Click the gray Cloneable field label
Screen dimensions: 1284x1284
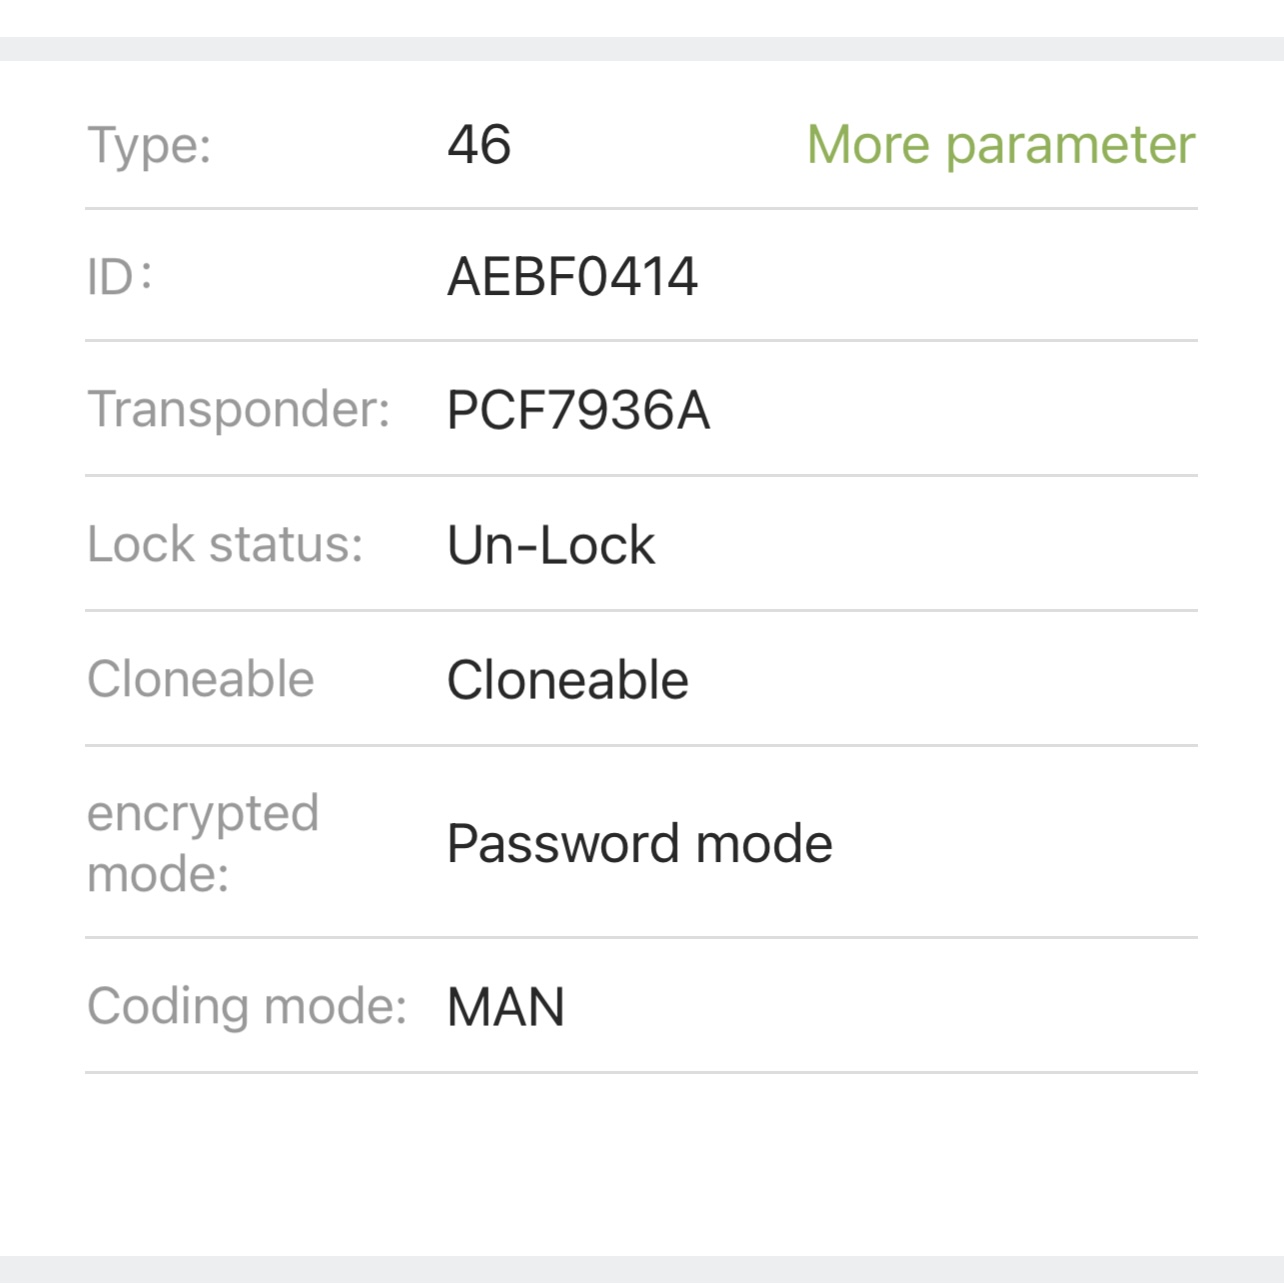[200, 680]
